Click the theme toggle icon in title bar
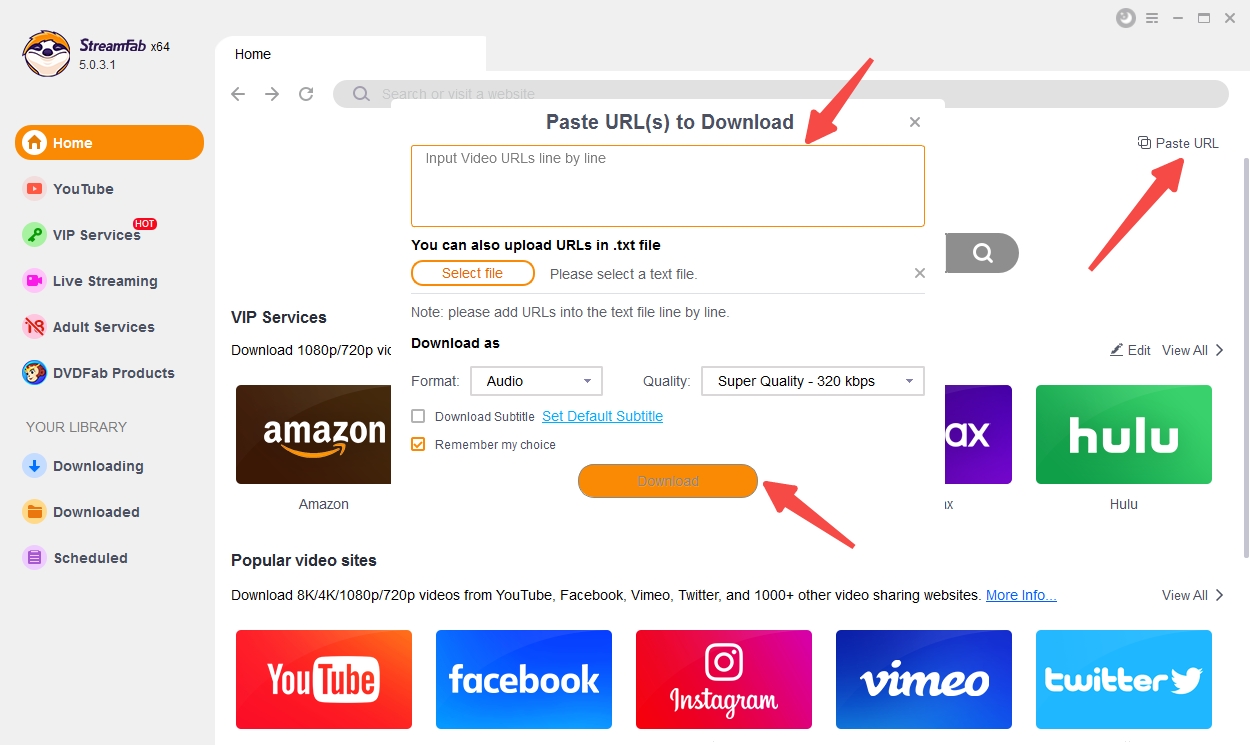 (1126, 18)
